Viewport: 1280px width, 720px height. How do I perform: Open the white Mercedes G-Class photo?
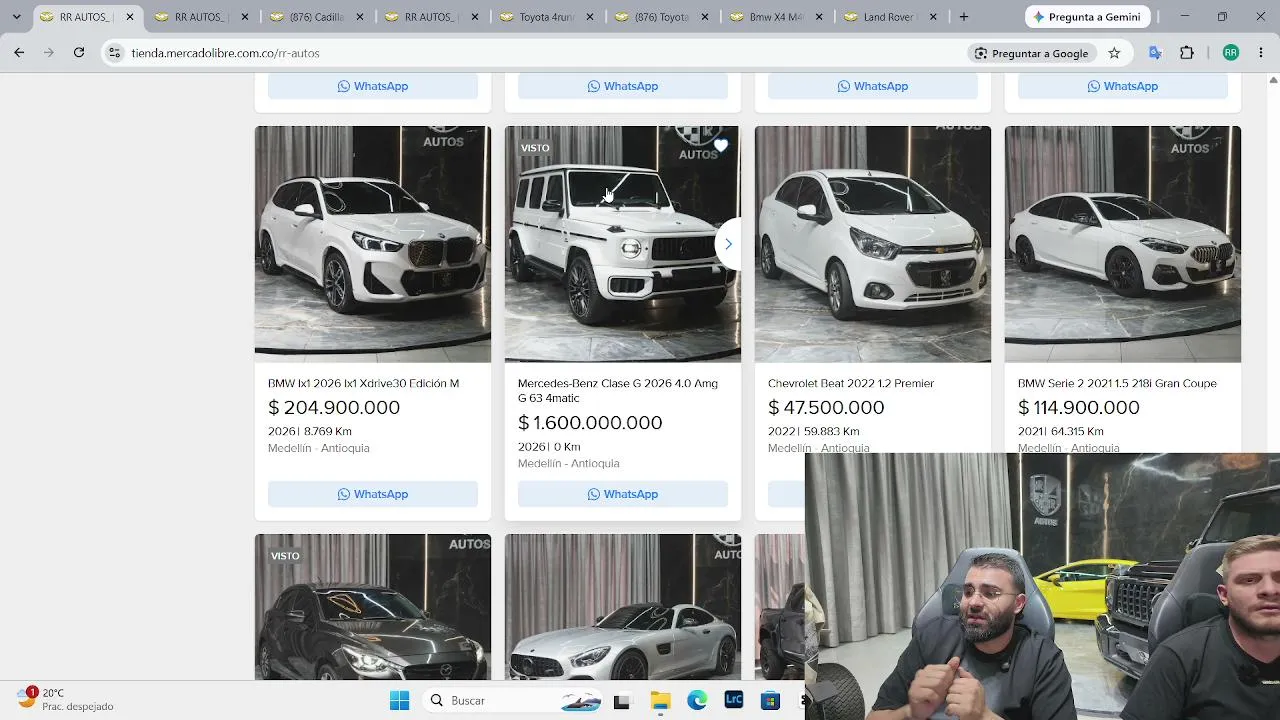click(623, 244)
